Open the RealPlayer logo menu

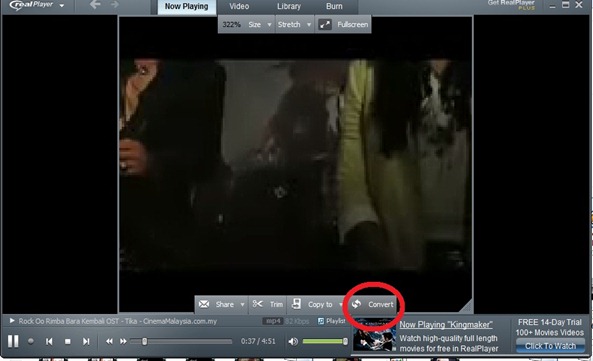[36, 5]
